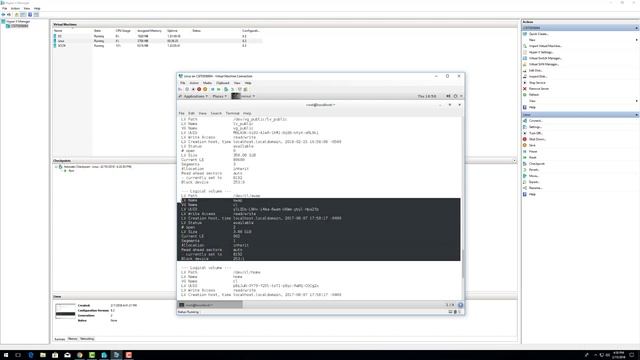Switch to Memory tab in details pane
The height and width of the screenshot is (360, 640).
click(x=73, y=339)
